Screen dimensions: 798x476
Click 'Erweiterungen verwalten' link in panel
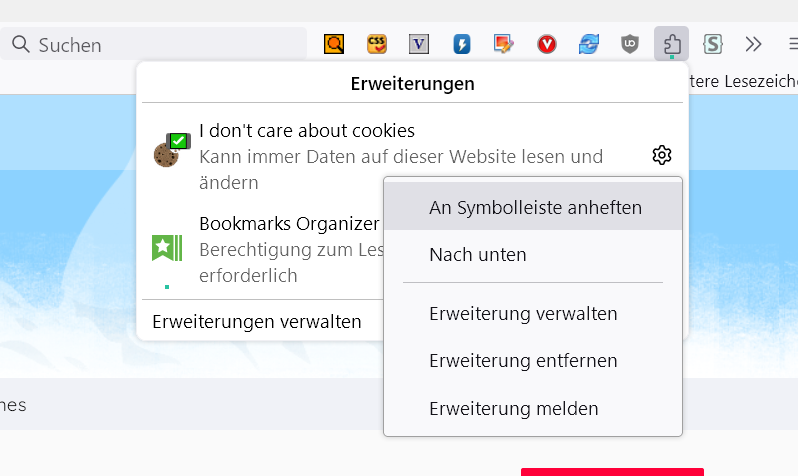(x=257, y=322)
